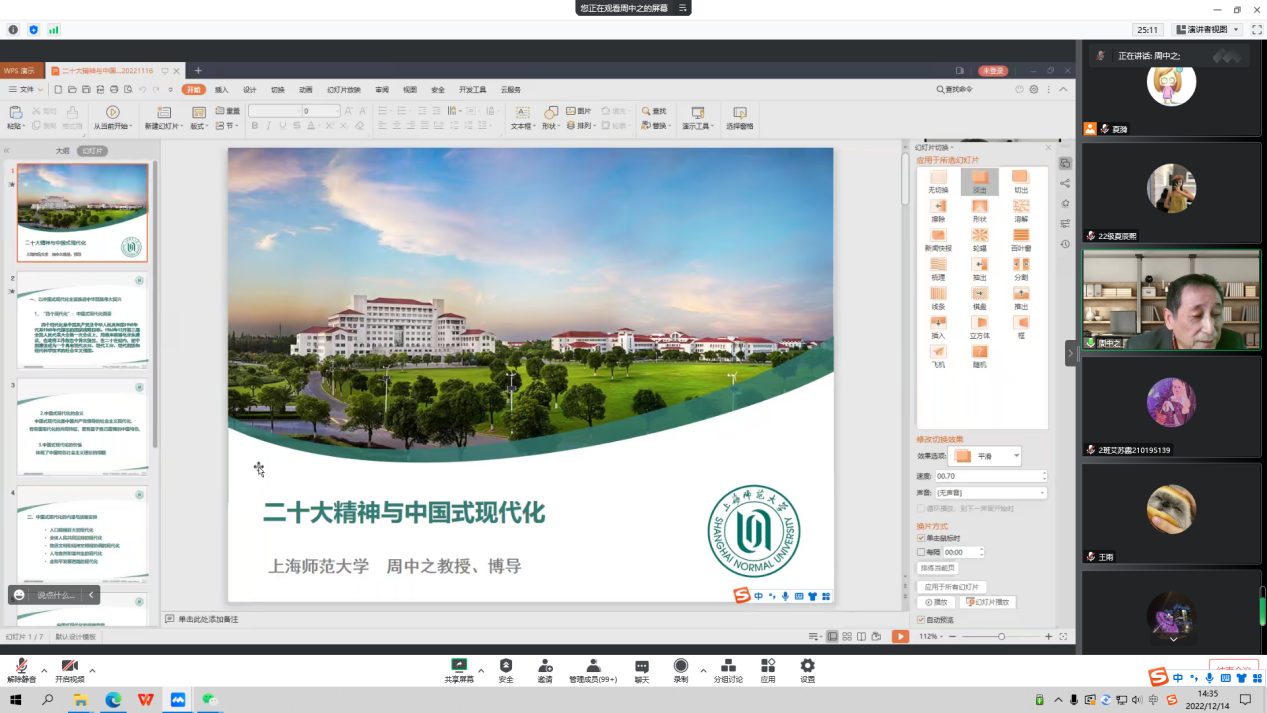The width and height of the screenshot is (1267, 713).
Task: Click the zoom slider in status bar
Action: click(x=1001, y=637)
